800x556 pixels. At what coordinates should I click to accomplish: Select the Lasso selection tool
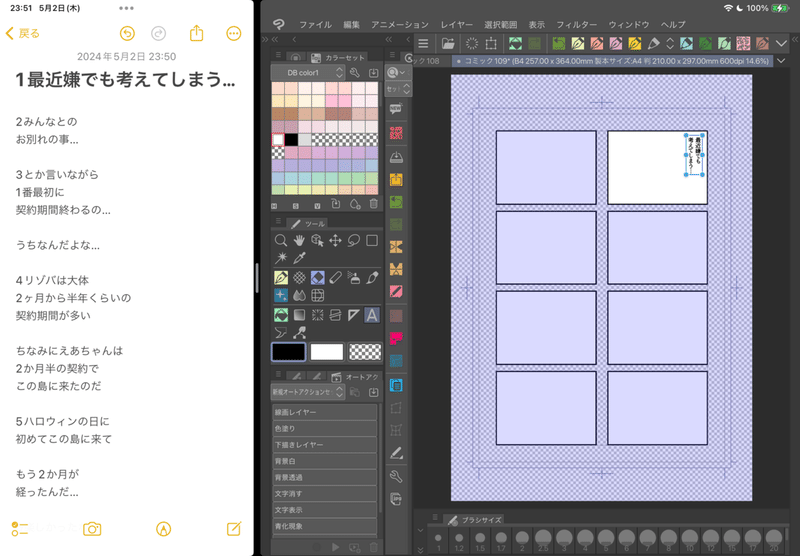coord(354,240)
